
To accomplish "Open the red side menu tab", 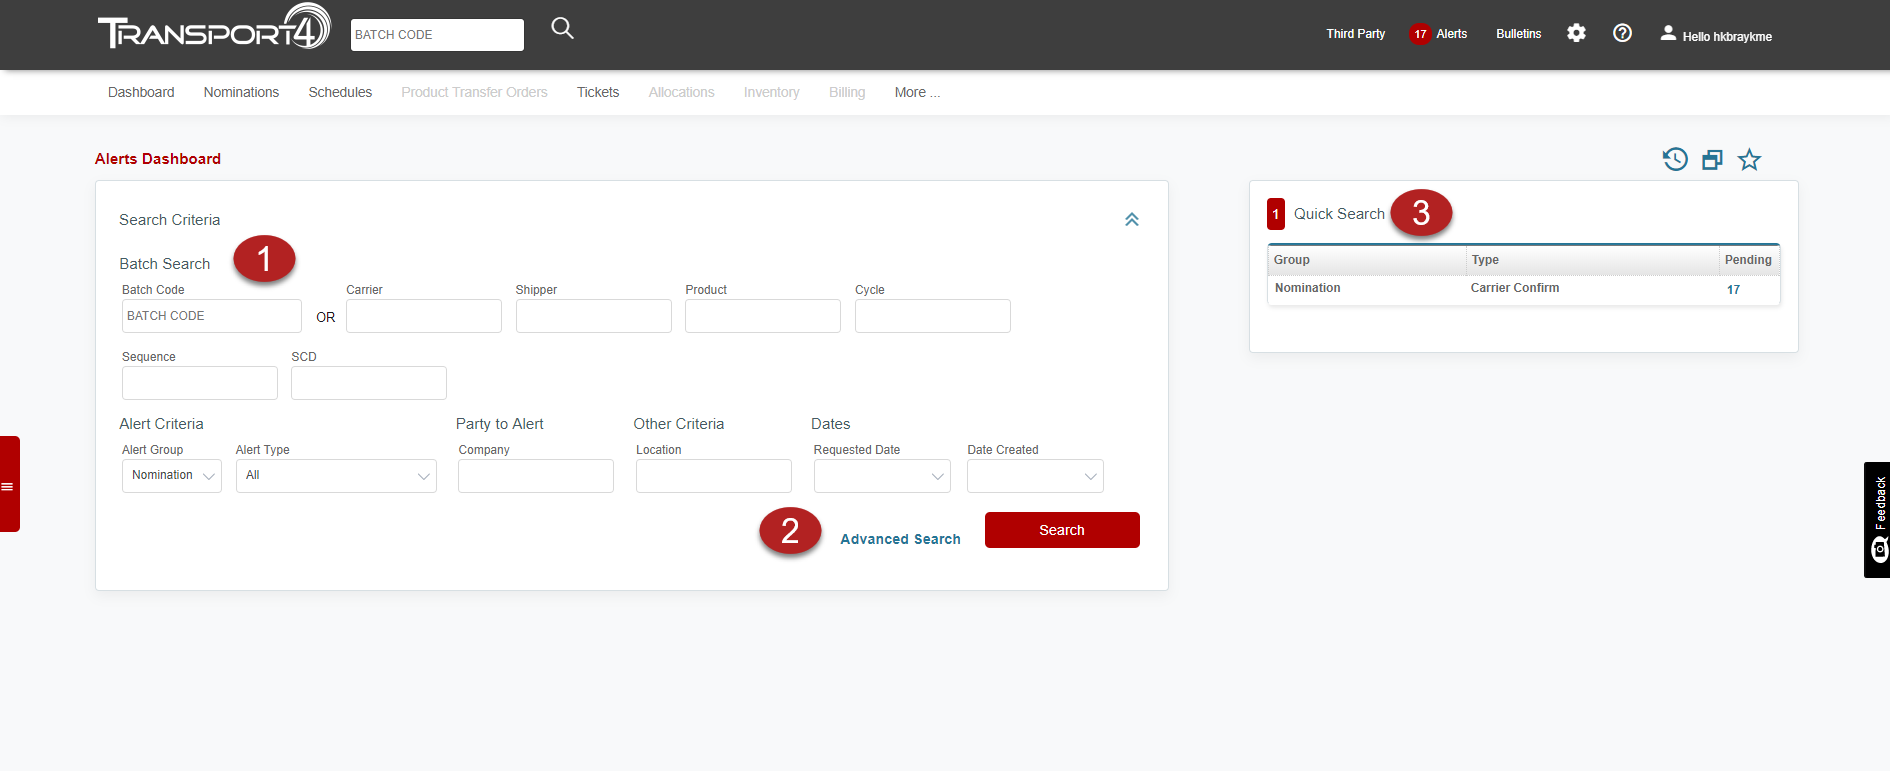I will [9, 484].
